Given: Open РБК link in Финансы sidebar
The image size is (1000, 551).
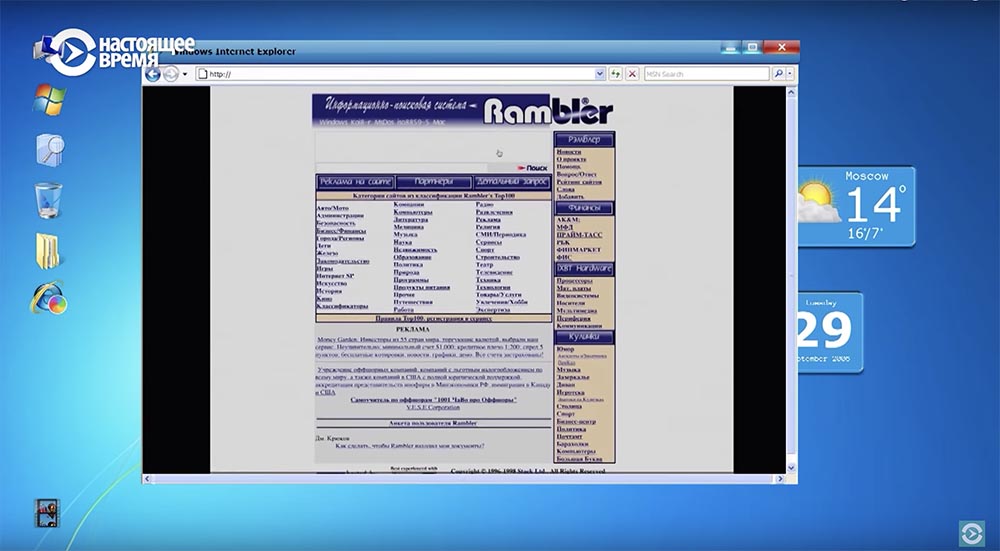Looking at the screenshot, I should 564,242.
